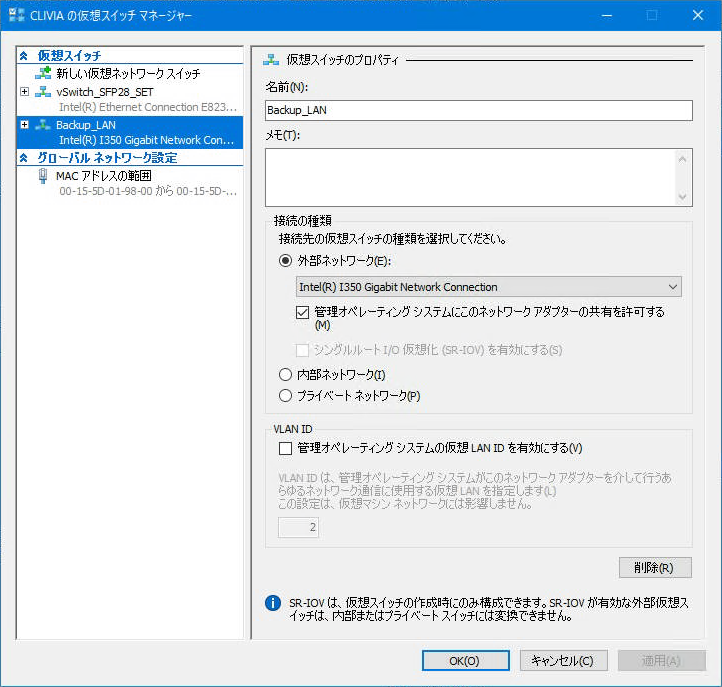This screenshot has height=687, width=722.
Task: Click the new virtual network switch icon
Action: 43,73
